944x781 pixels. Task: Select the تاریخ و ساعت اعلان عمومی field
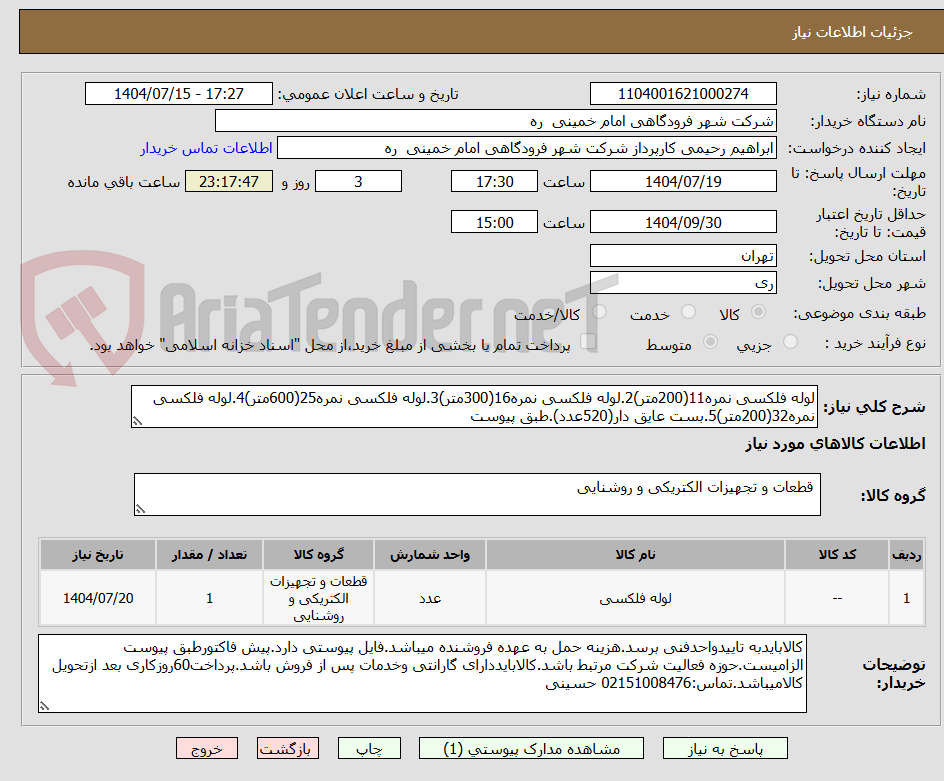pyautogui.click(x=178, y=93)
